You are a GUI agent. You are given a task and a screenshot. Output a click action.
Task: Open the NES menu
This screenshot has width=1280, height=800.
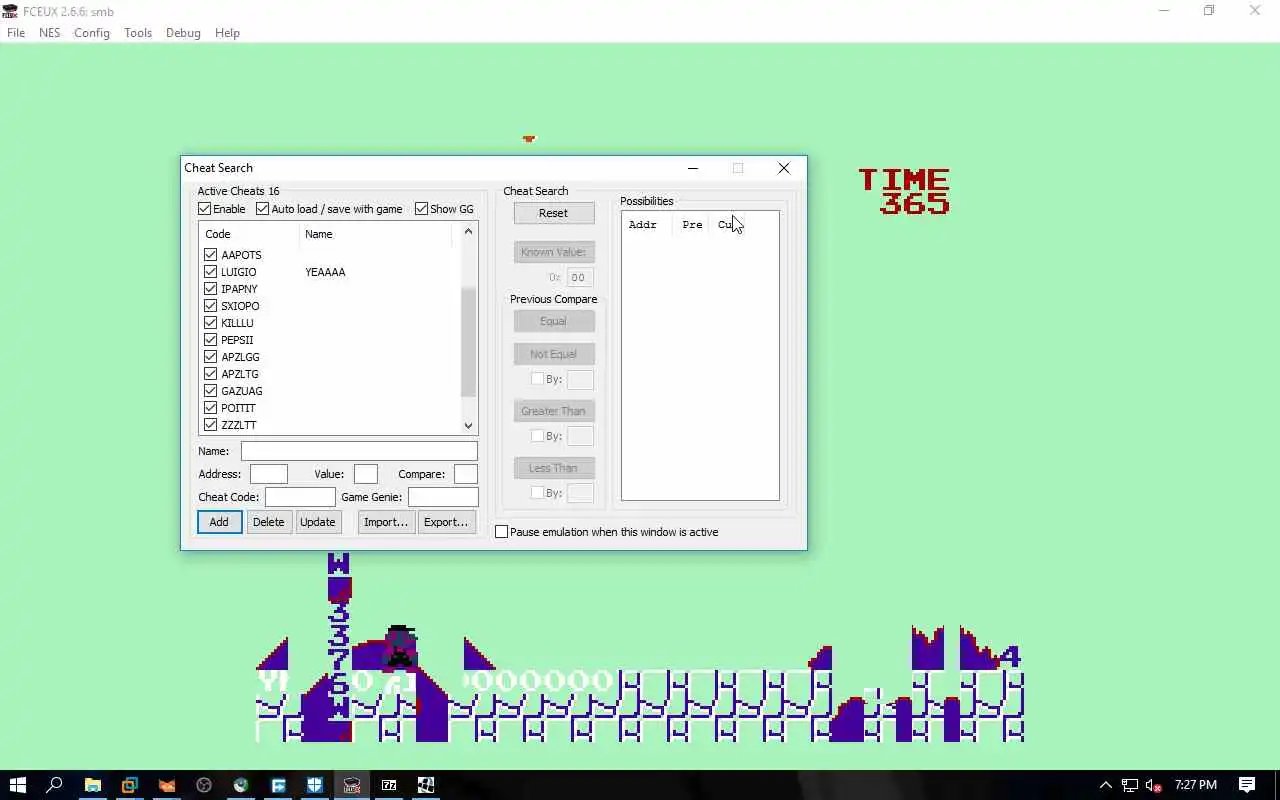point(50,33)
